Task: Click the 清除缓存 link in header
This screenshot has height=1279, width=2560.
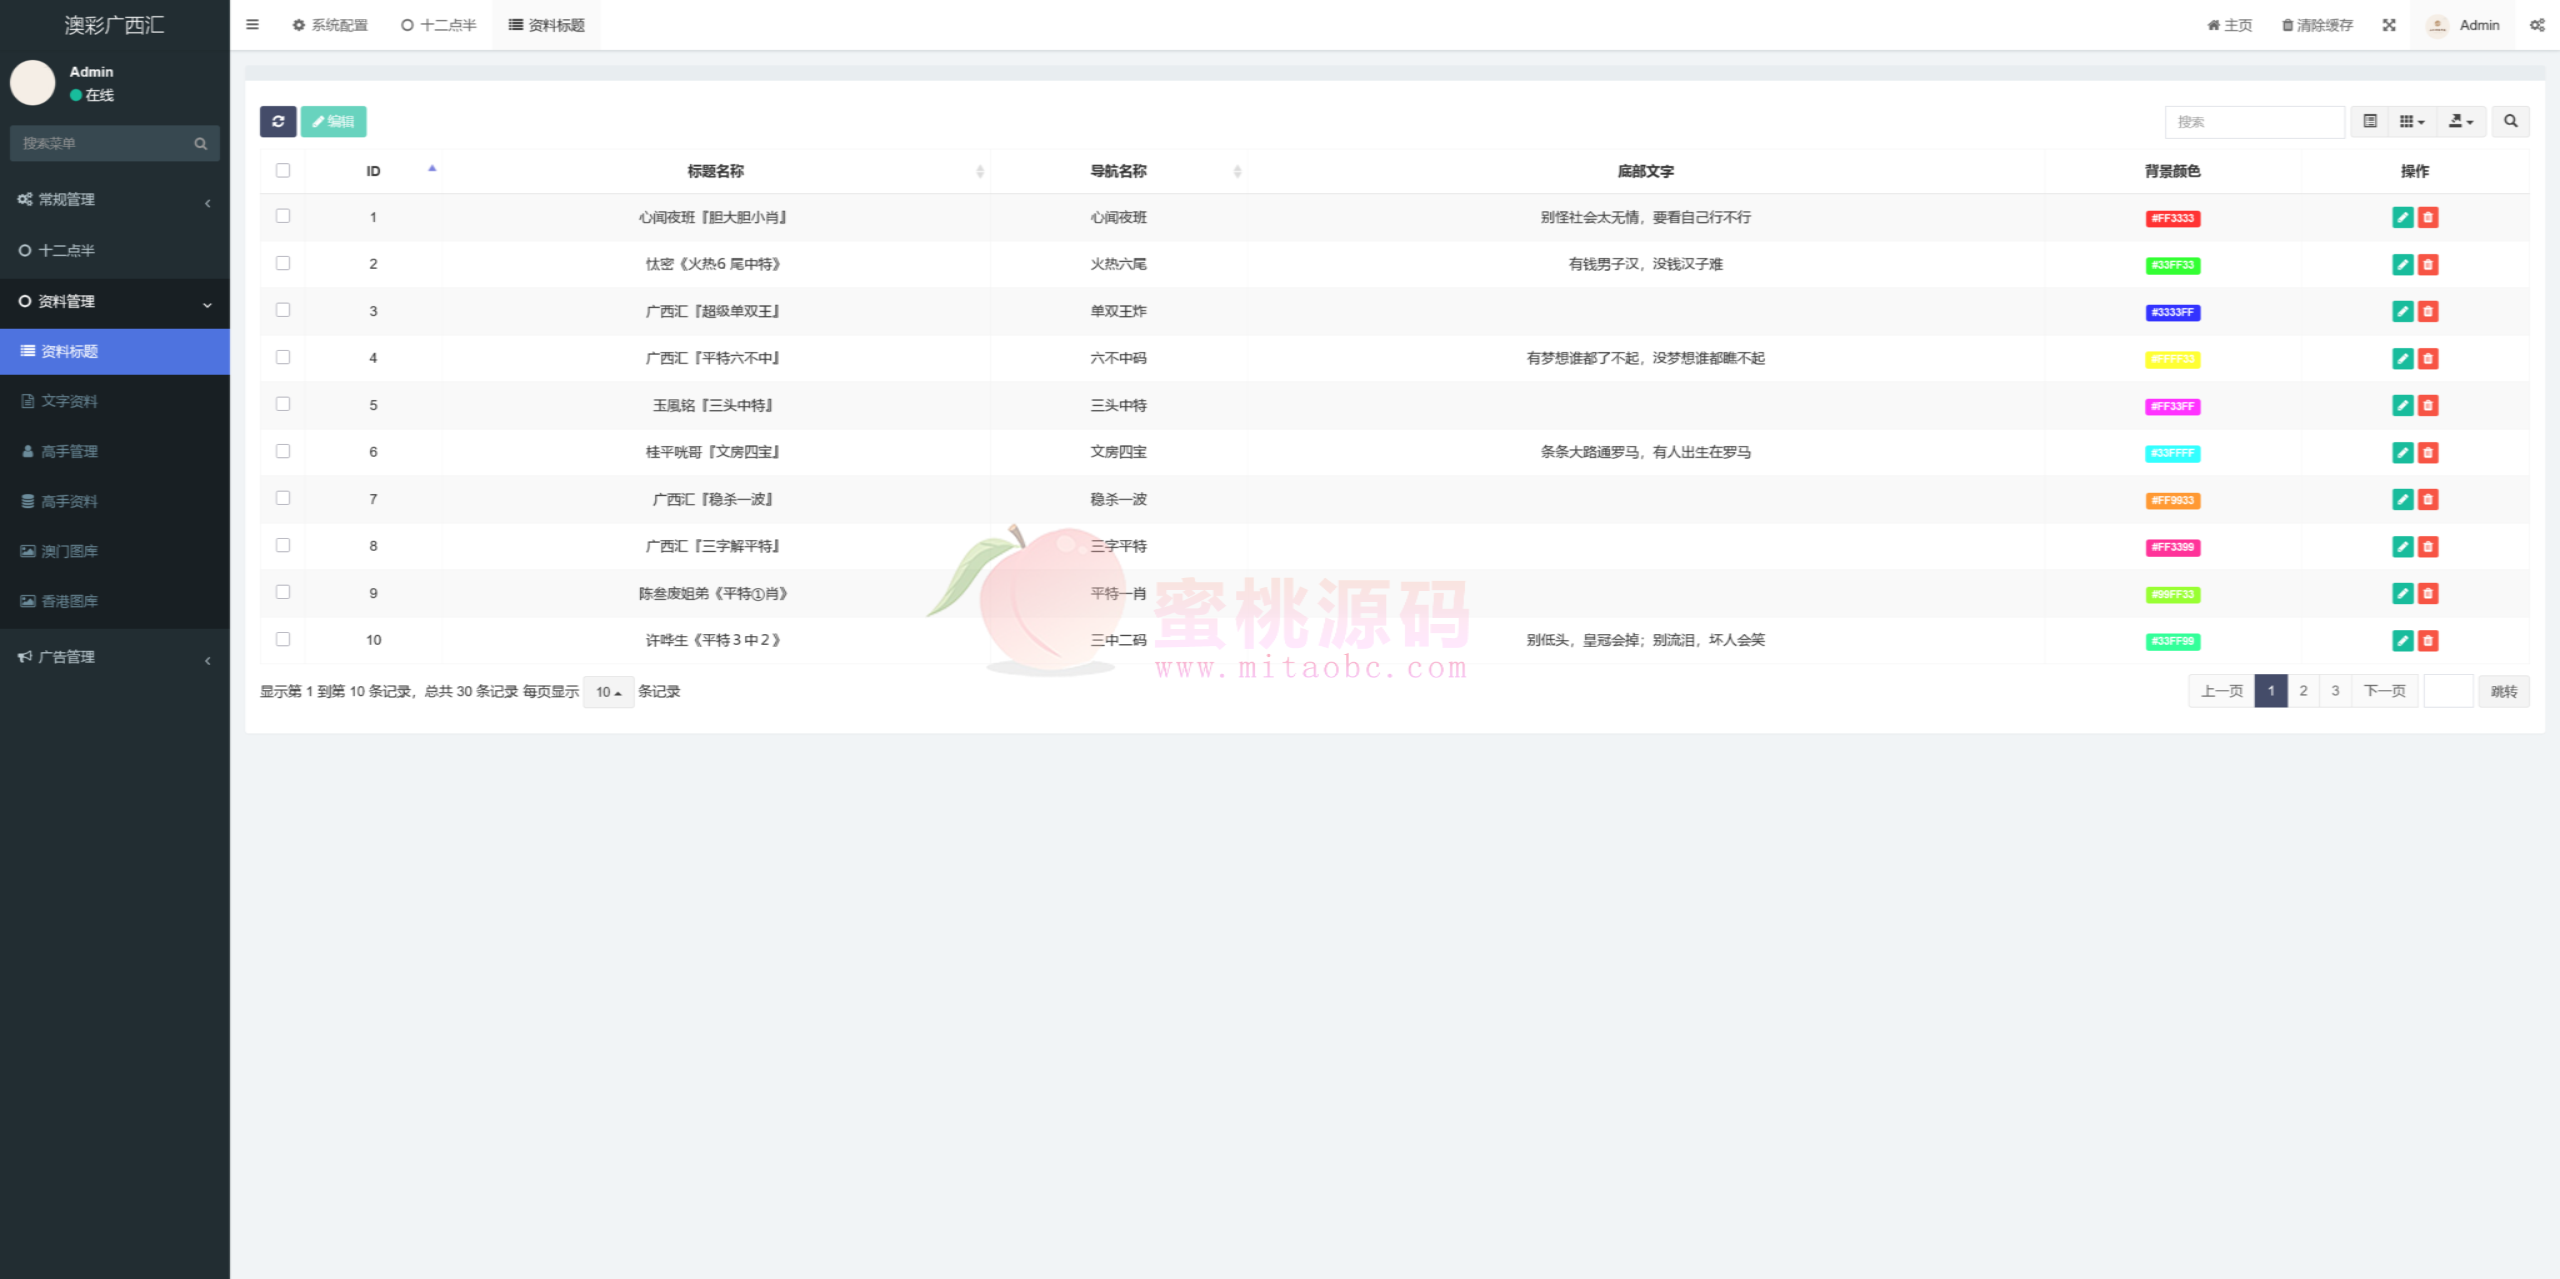Action: [2317, 25]
